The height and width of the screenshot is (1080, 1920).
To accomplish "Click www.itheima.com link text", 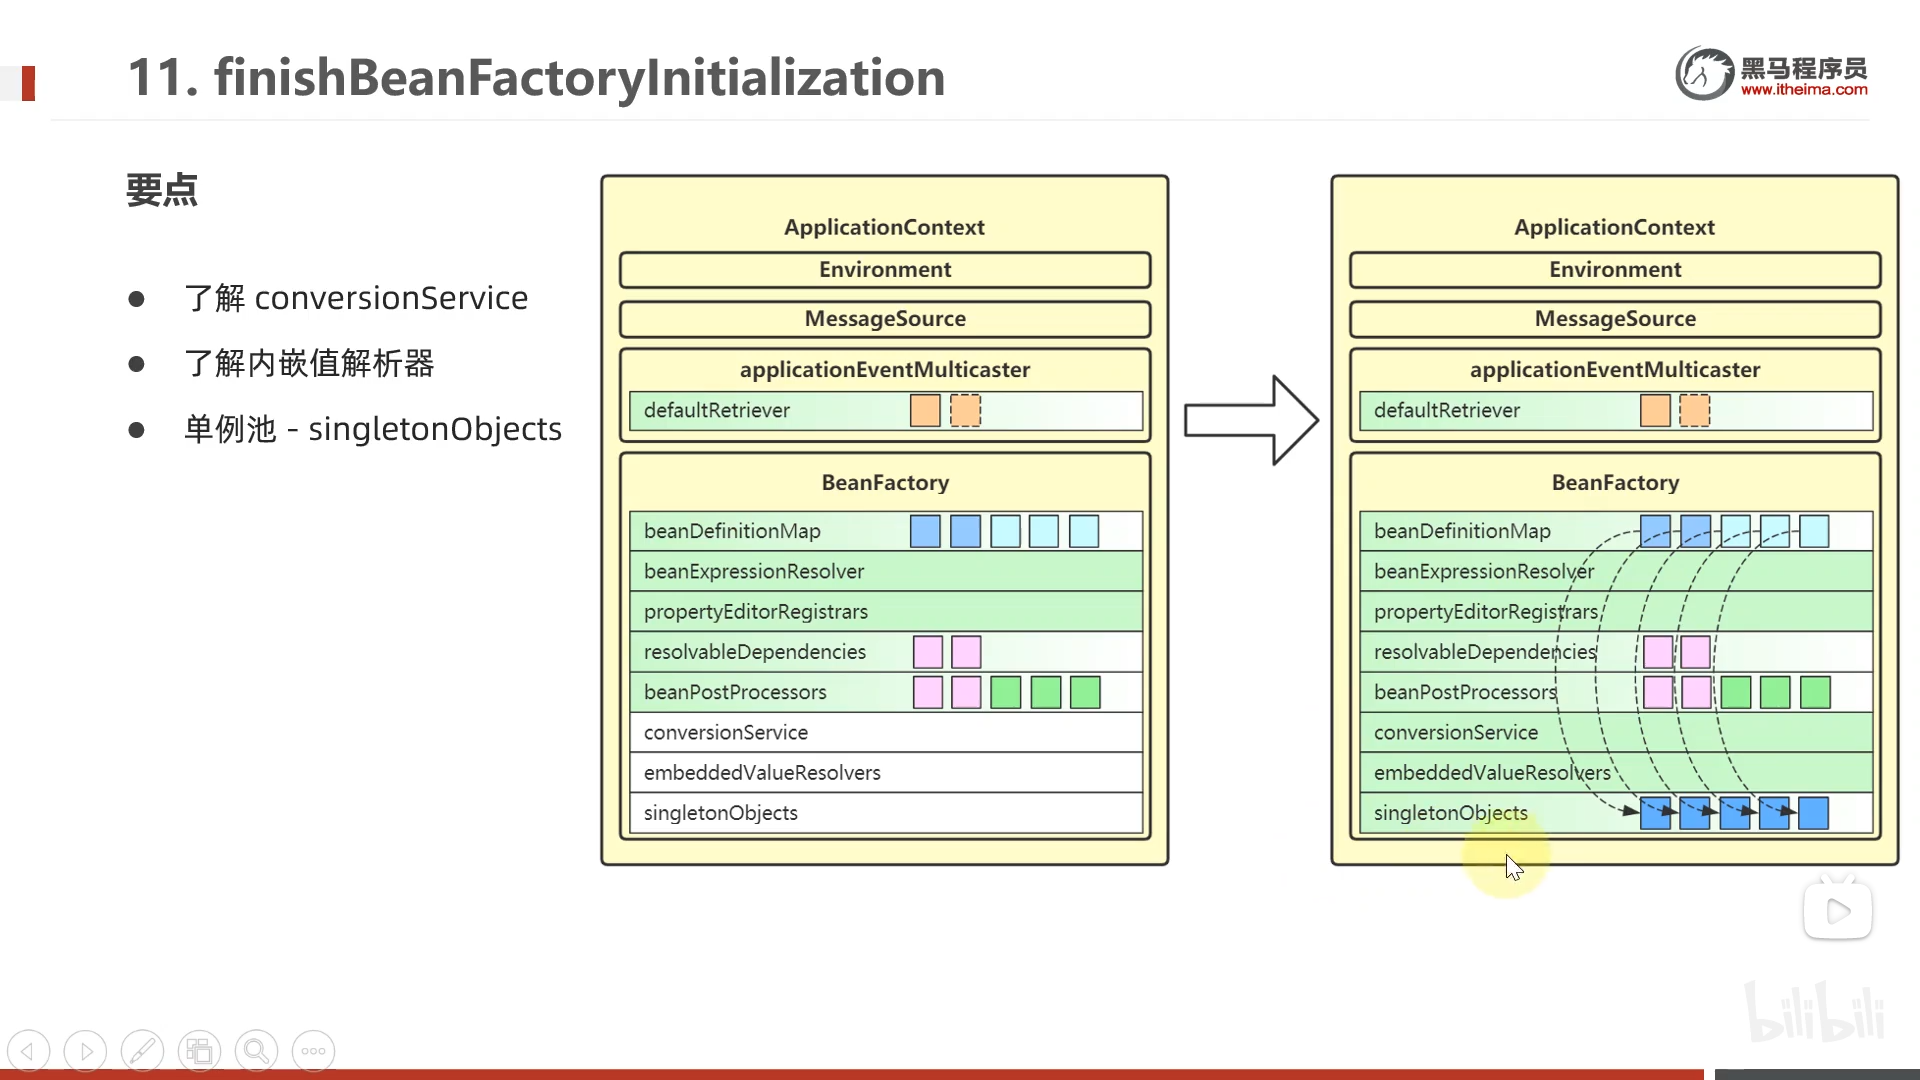I will (1804, 90).
